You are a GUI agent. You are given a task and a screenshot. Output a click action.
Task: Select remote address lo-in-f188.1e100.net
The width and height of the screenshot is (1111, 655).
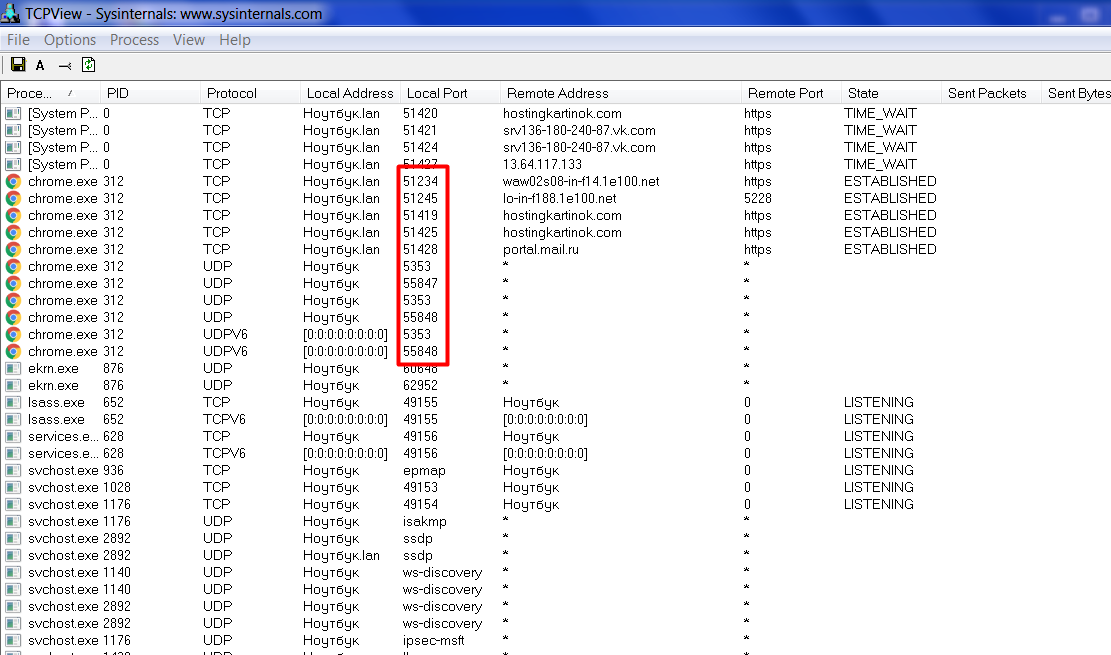560,198
